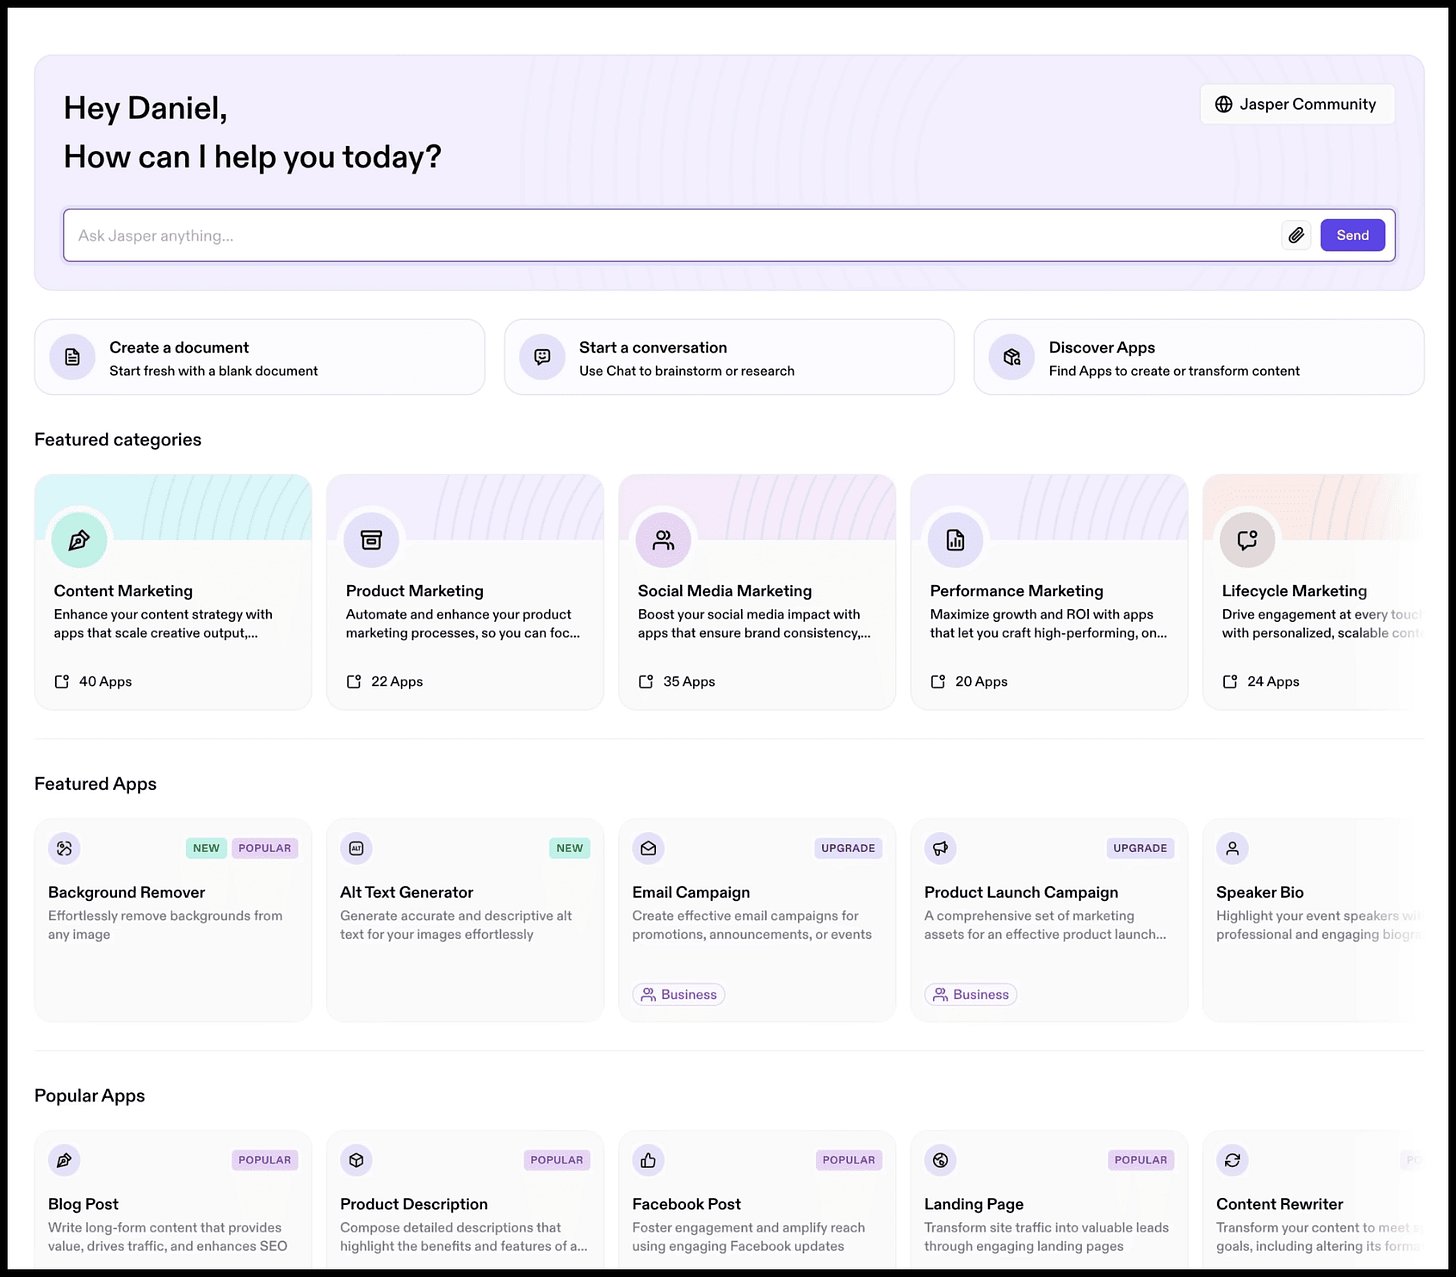1456x1277 pixels.
Task: Open the Jasper Community button
Action: [1297, 104]
